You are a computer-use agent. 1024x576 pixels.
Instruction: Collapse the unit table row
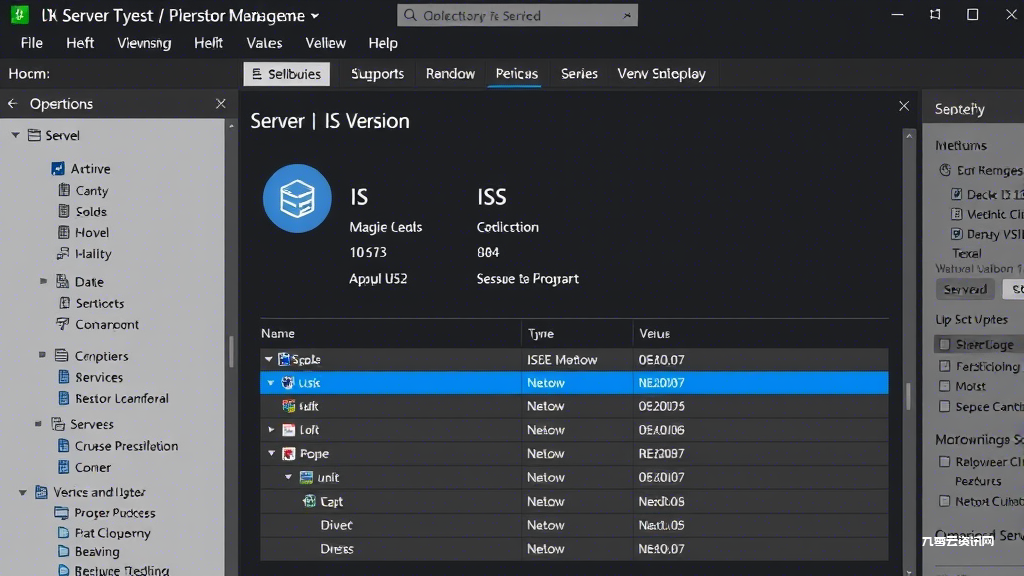(x=289, y=477)
